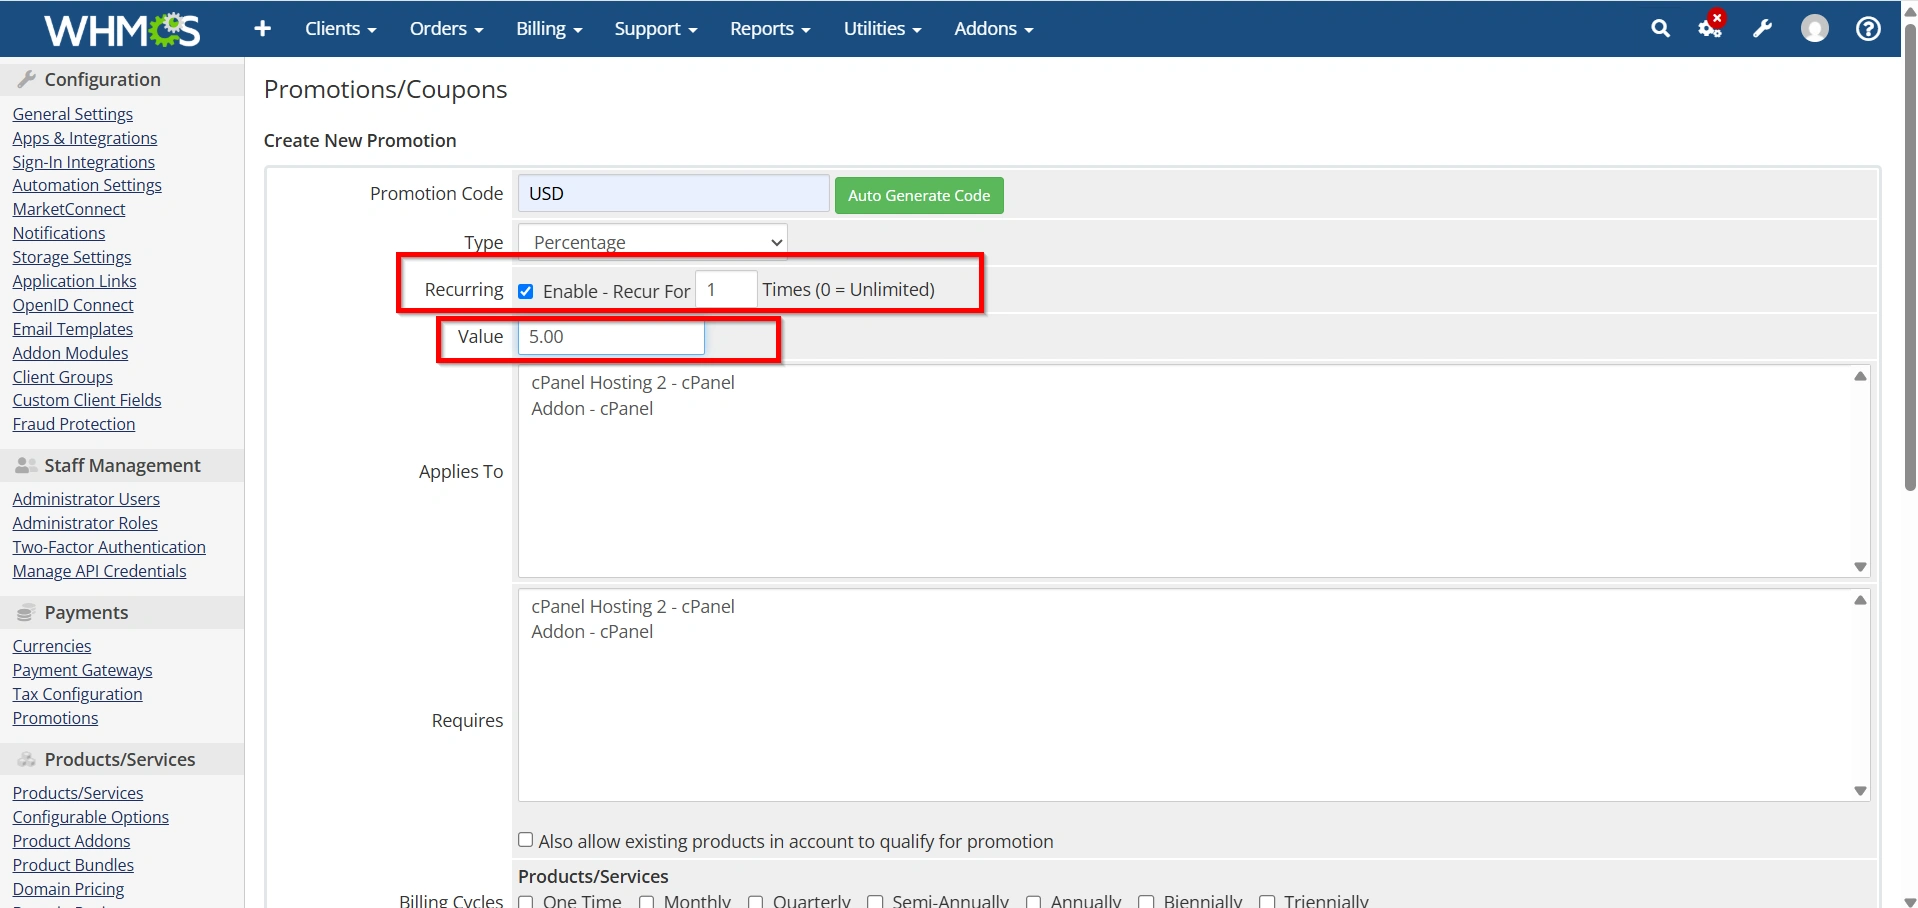This screenshot has height=908, width=1918.
Task: Expand the Billing menu
Action: pyautogui.click(x=549, y=29)
